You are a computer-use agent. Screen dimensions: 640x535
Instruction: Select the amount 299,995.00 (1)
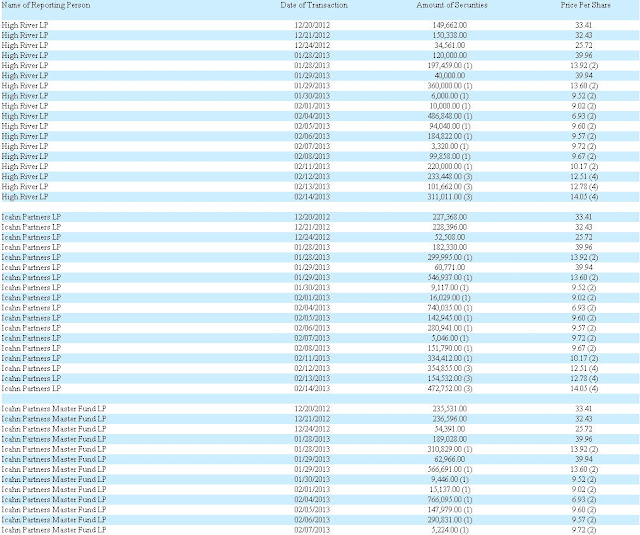click(x=450, y=258)
